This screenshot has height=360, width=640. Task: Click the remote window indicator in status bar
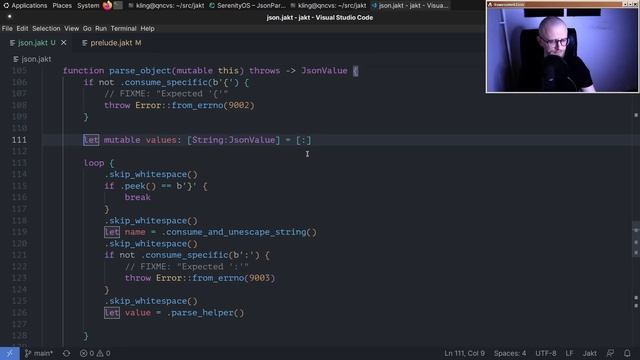point(9,353)
